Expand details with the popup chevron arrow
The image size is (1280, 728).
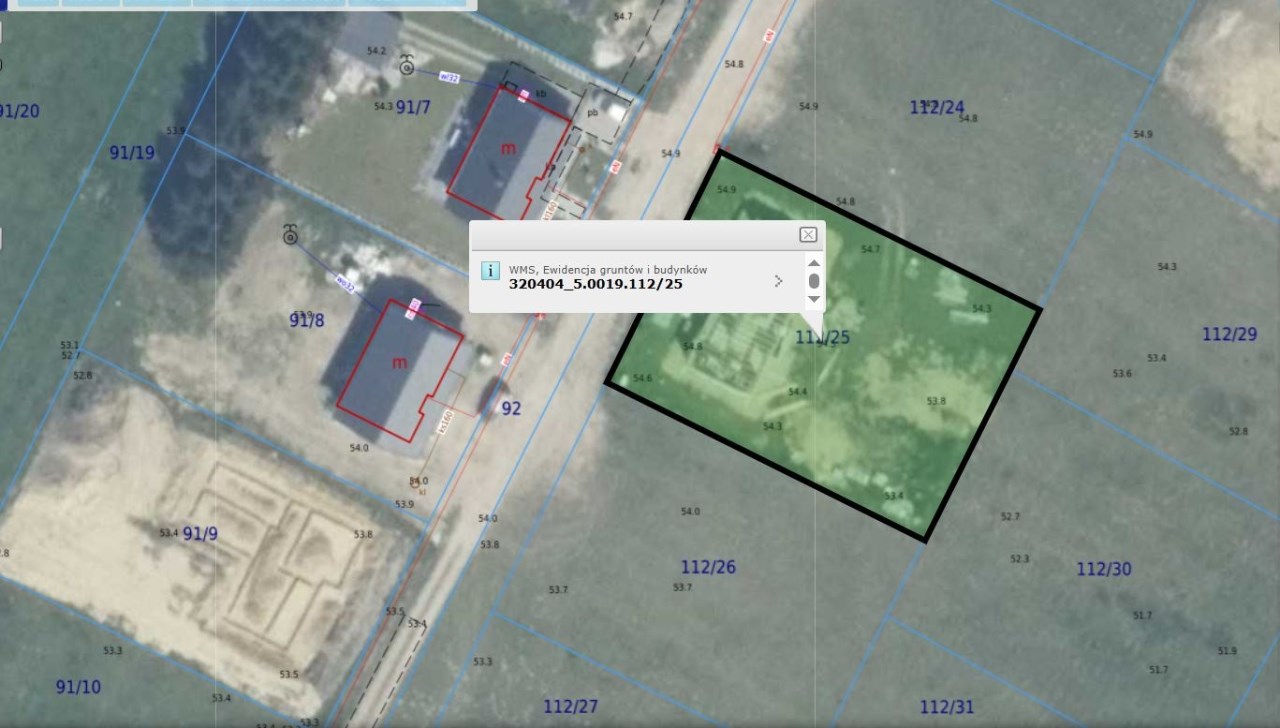778,281
